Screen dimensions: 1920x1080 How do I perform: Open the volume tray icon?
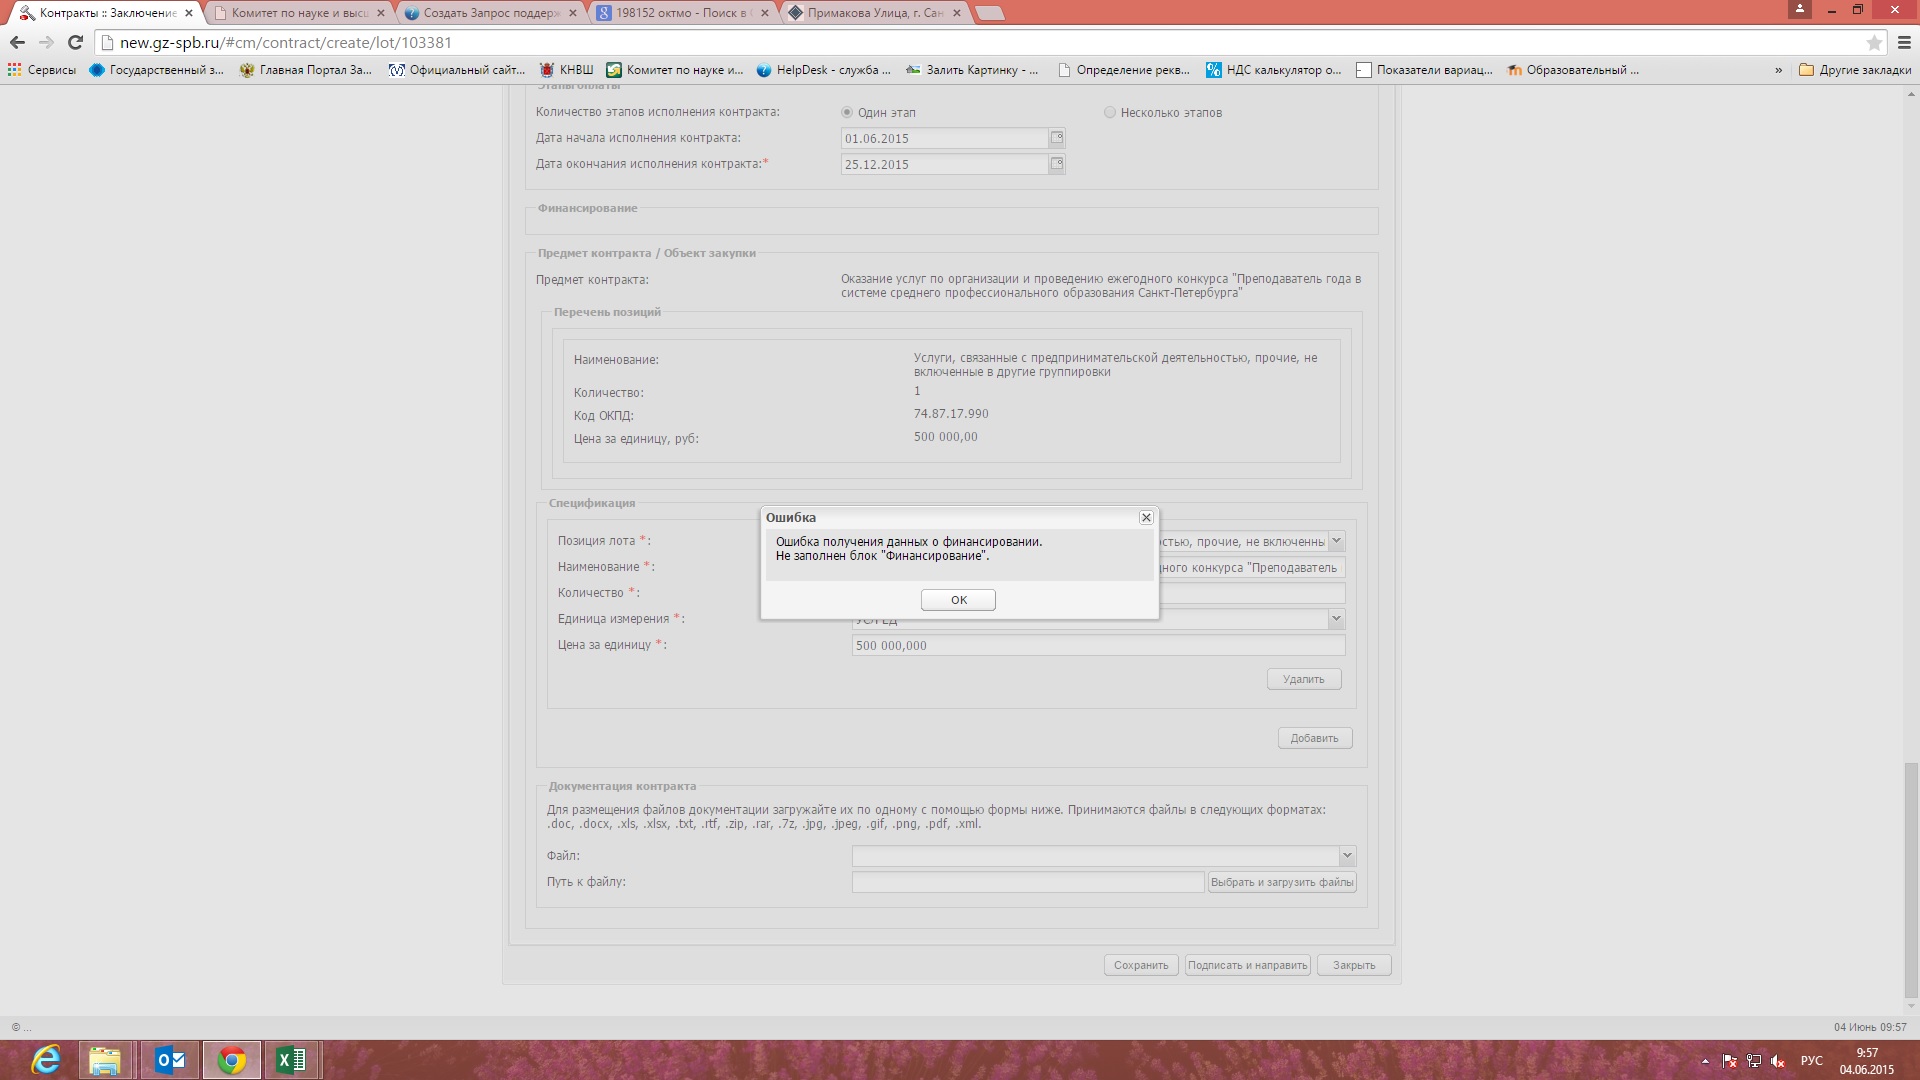pyautogui.click(x=1778, y=1061)
